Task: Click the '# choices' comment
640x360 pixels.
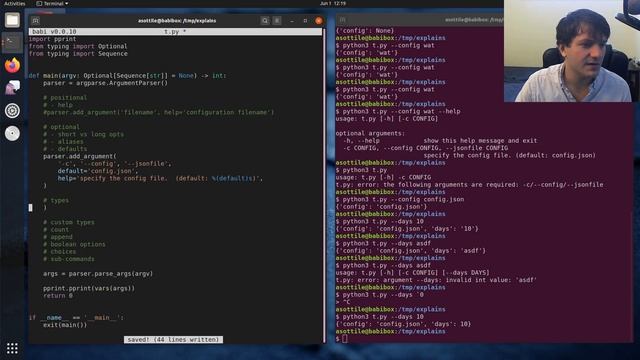Action: 60,252
